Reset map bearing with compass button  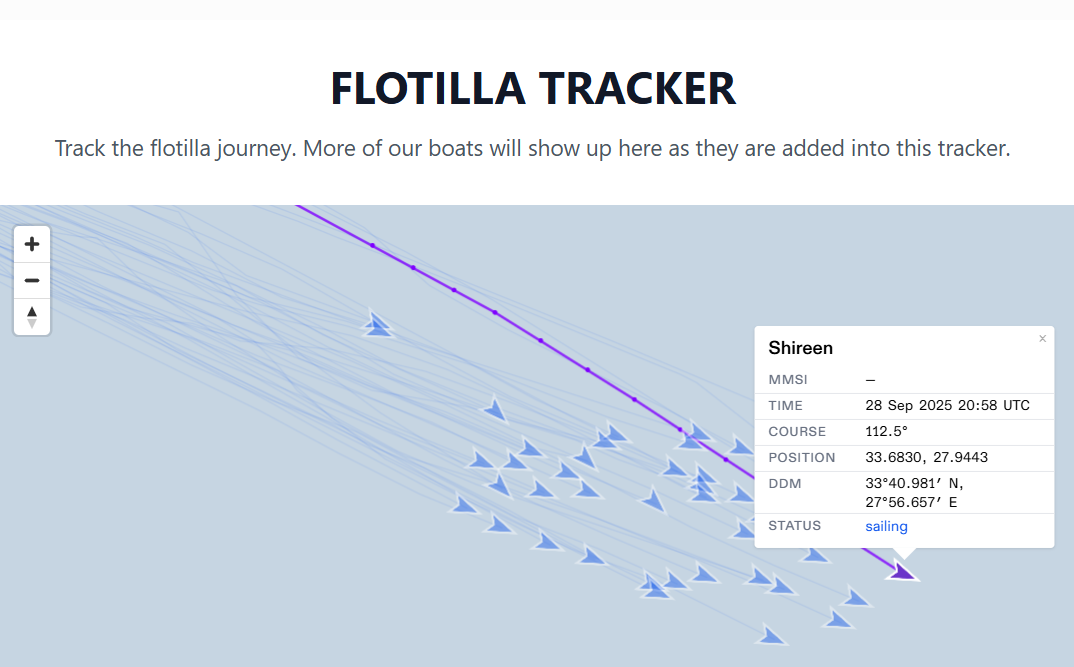(x=32, y=316)
